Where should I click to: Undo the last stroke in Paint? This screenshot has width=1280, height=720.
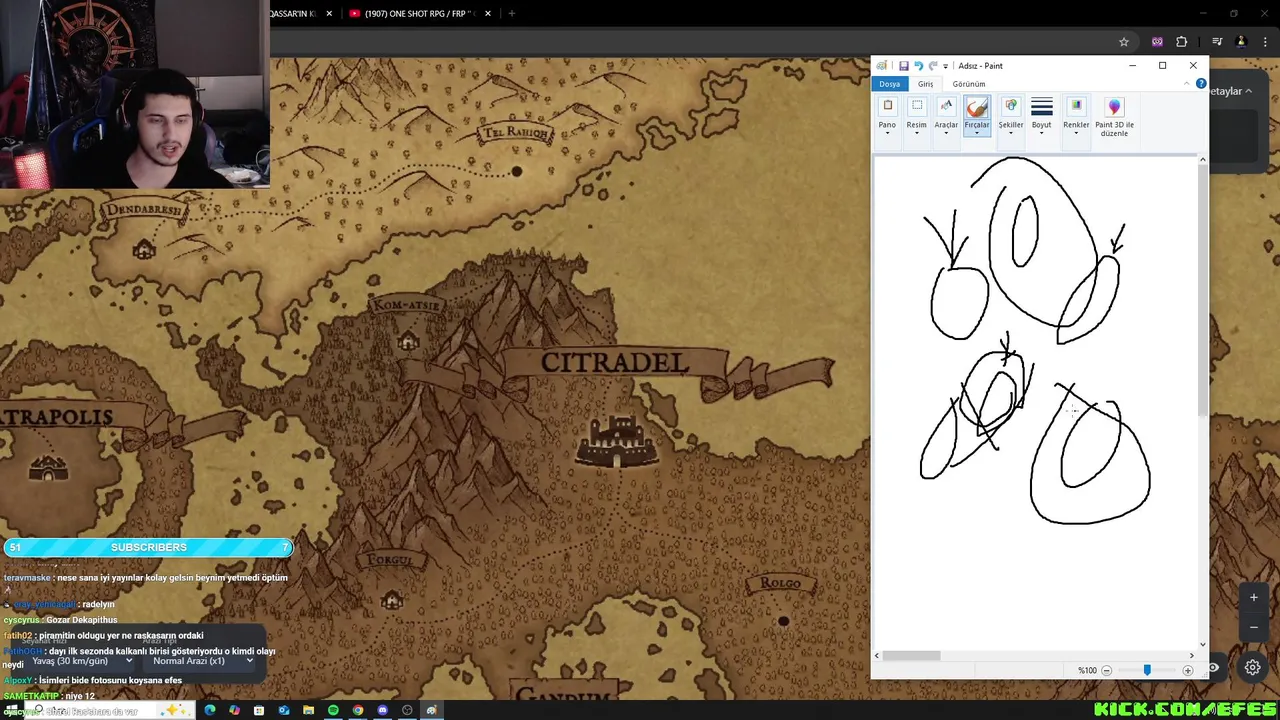click(918, 66)
